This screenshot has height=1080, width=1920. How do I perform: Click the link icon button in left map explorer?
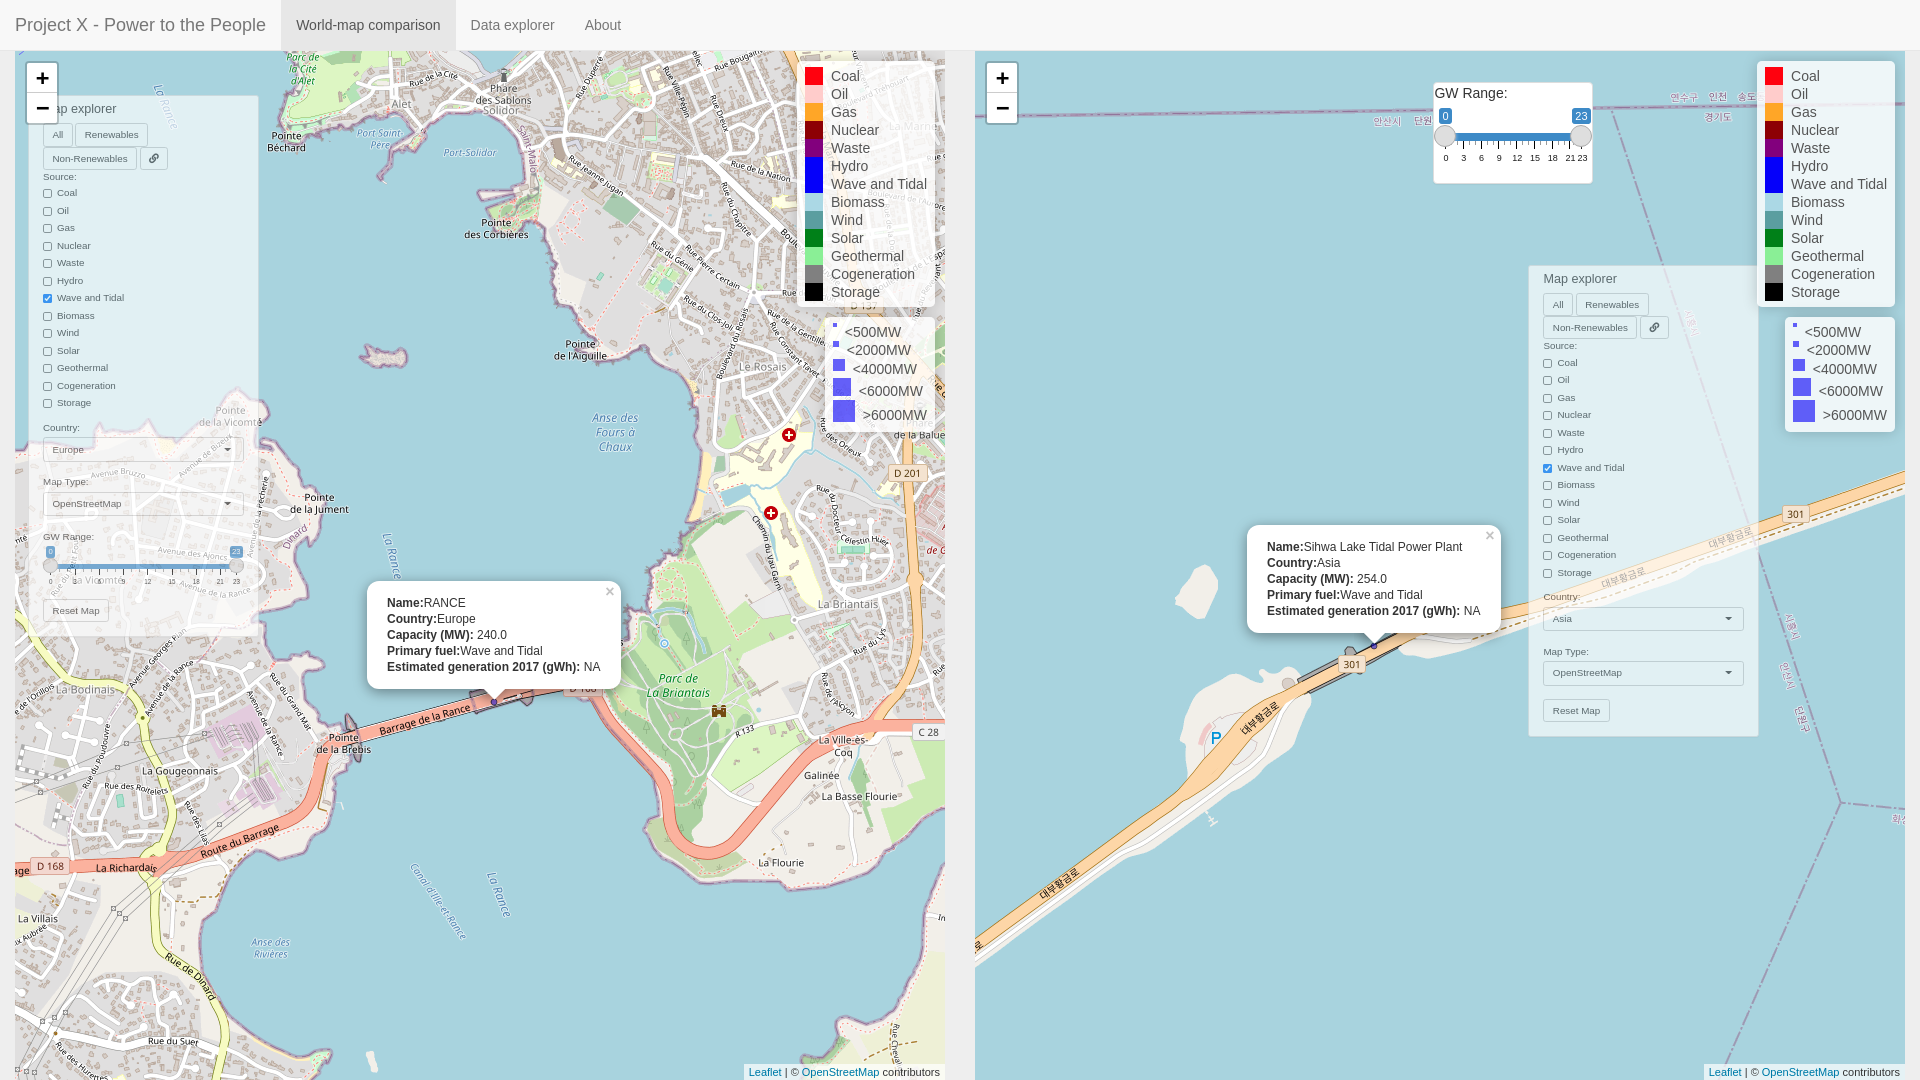coord(154,159)
